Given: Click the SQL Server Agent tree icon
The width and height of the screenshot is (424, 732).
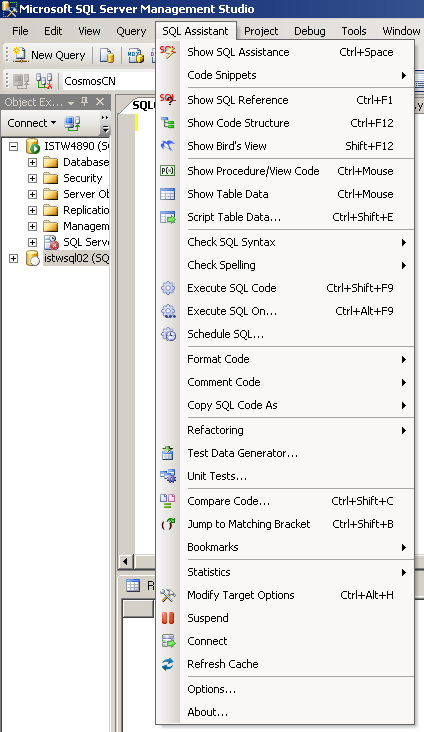Looking at the screenshot, I should coord(51,242).
